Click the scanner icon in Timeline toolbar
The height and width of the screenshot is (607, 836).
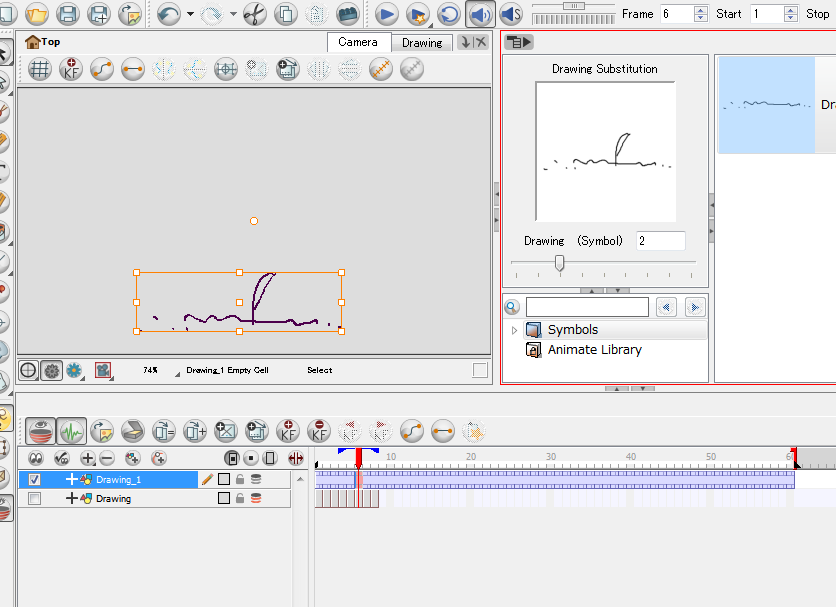coord(133,431)
